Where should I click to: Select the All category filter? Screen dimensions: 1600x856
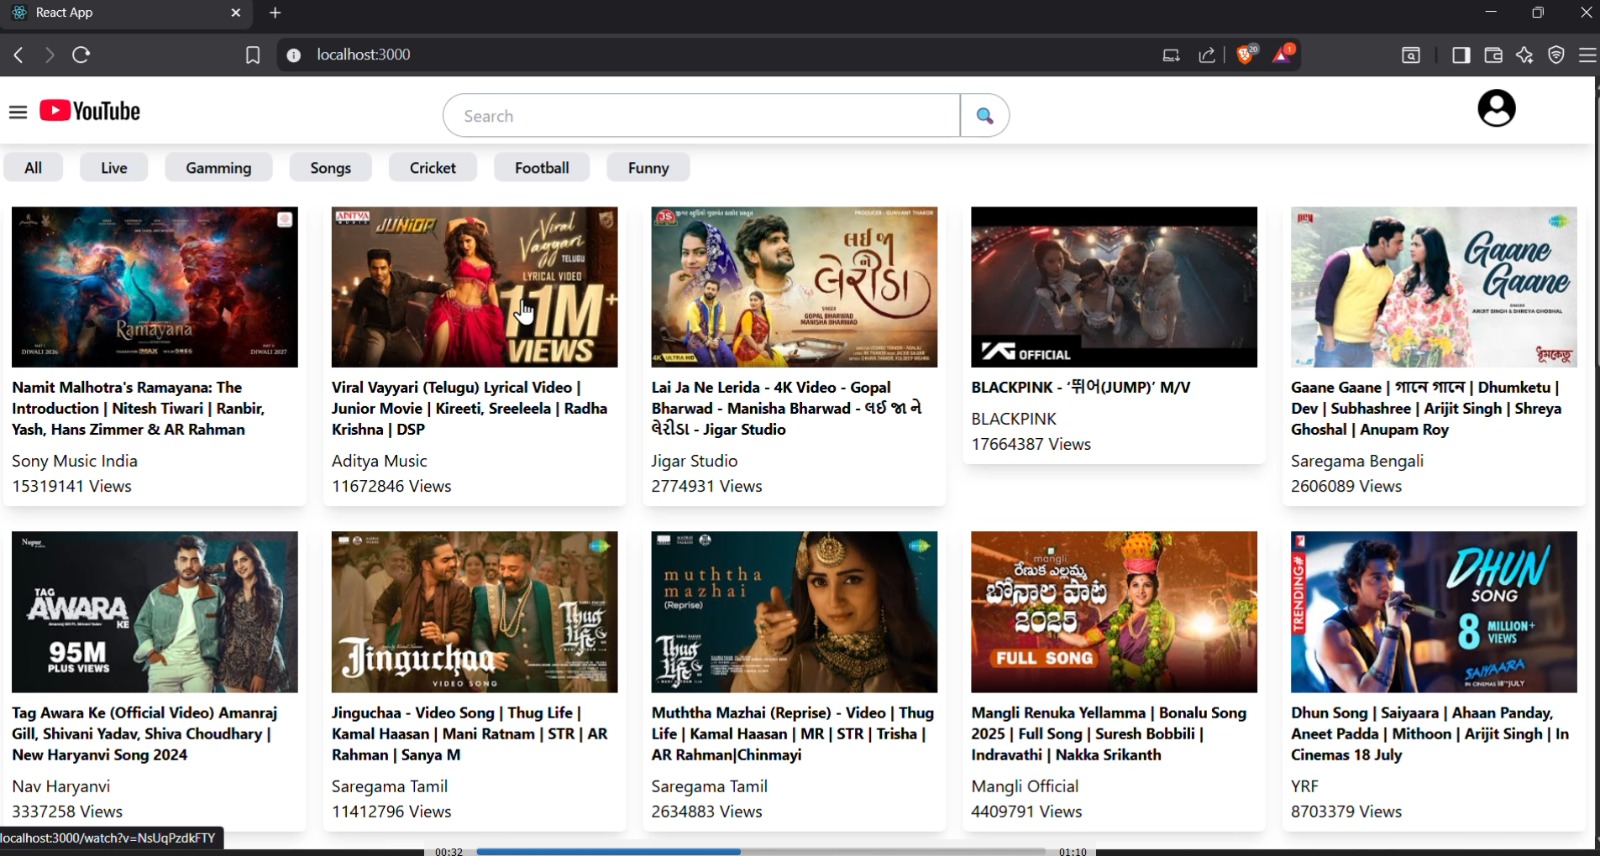pyautogui.click(x=33, y=168)
